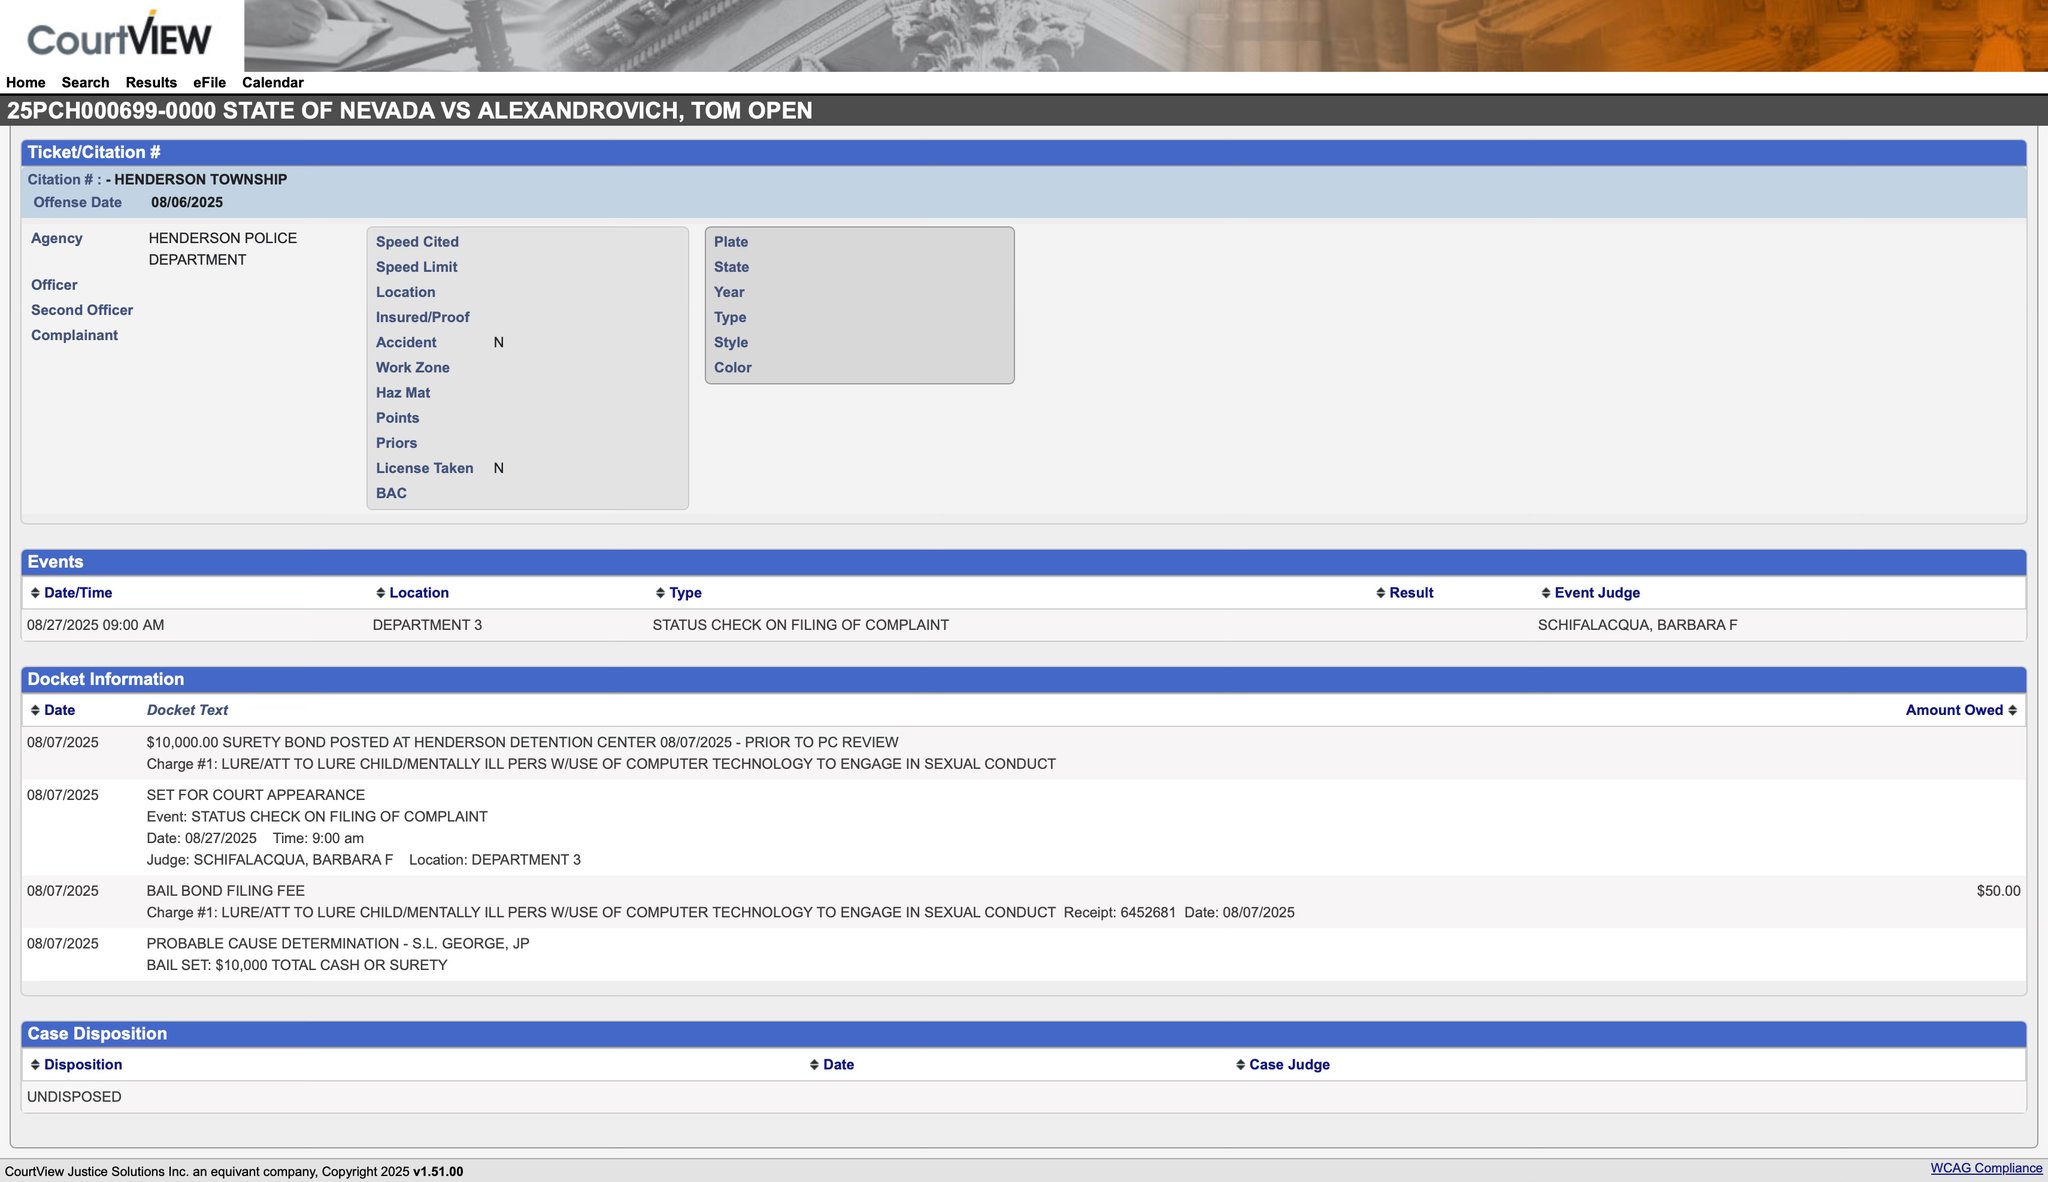Open the eFile menu item
This screenshot has width=2048, height=1182.
click(209, 83)
